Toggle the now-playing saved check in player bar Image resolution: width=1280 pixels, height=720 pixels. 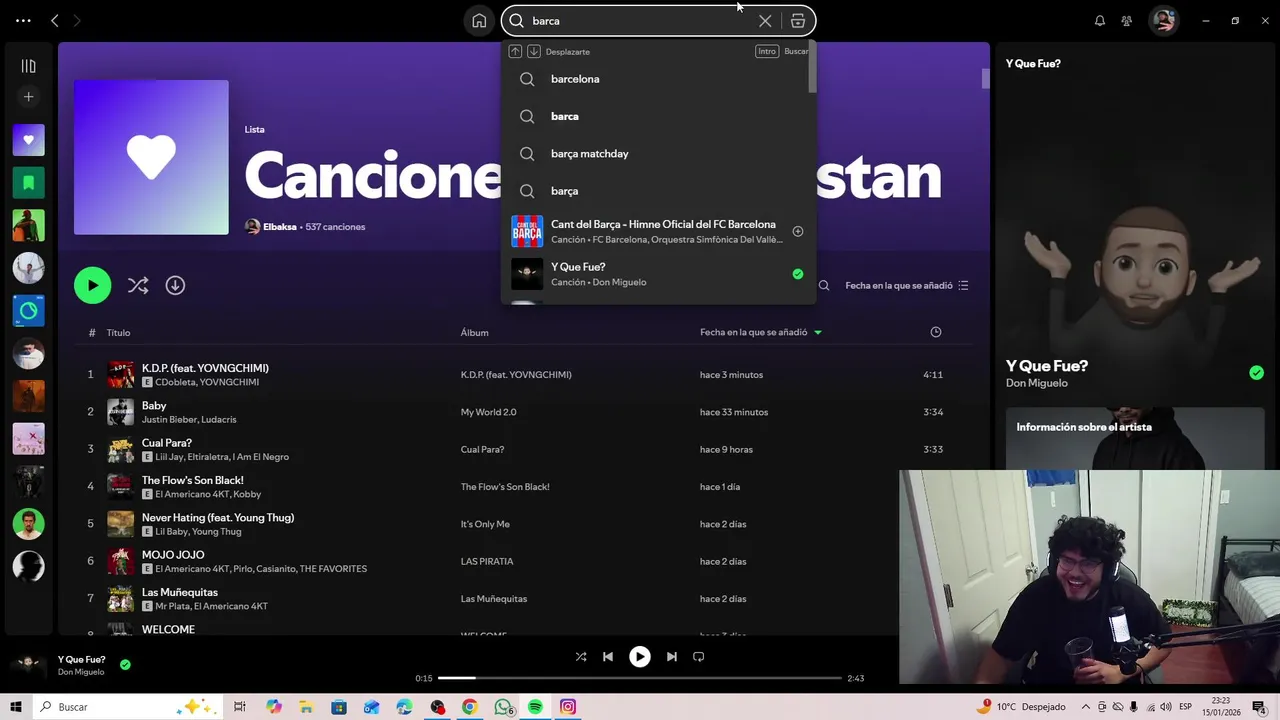pyautogui.click(x=125, y=664)
